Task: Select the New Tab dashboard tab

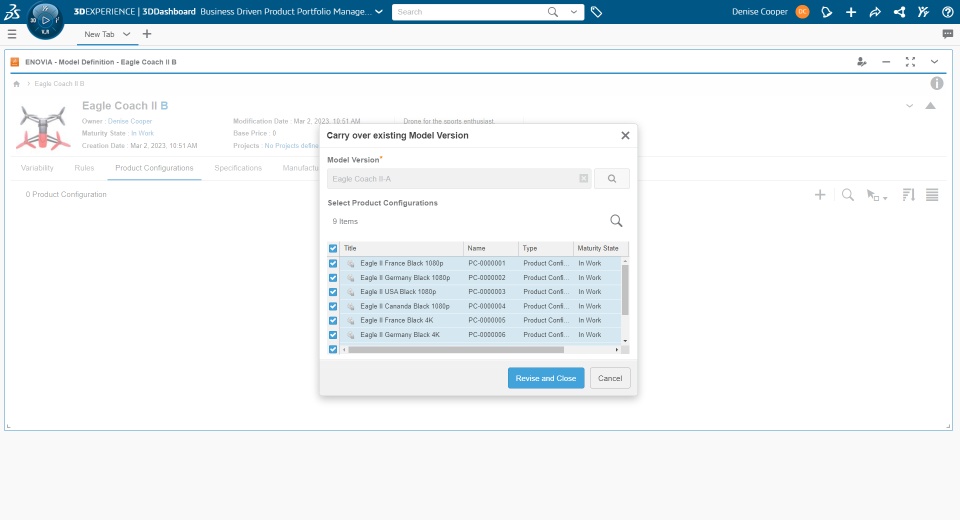Action: 99,34
